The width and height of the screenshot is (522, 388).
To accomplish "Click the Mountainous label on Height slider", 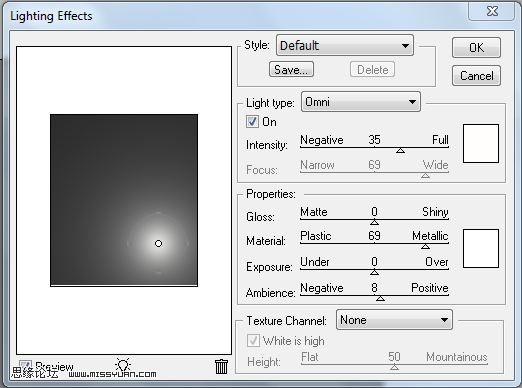I will pyautogui.click(x=457, y=357).
